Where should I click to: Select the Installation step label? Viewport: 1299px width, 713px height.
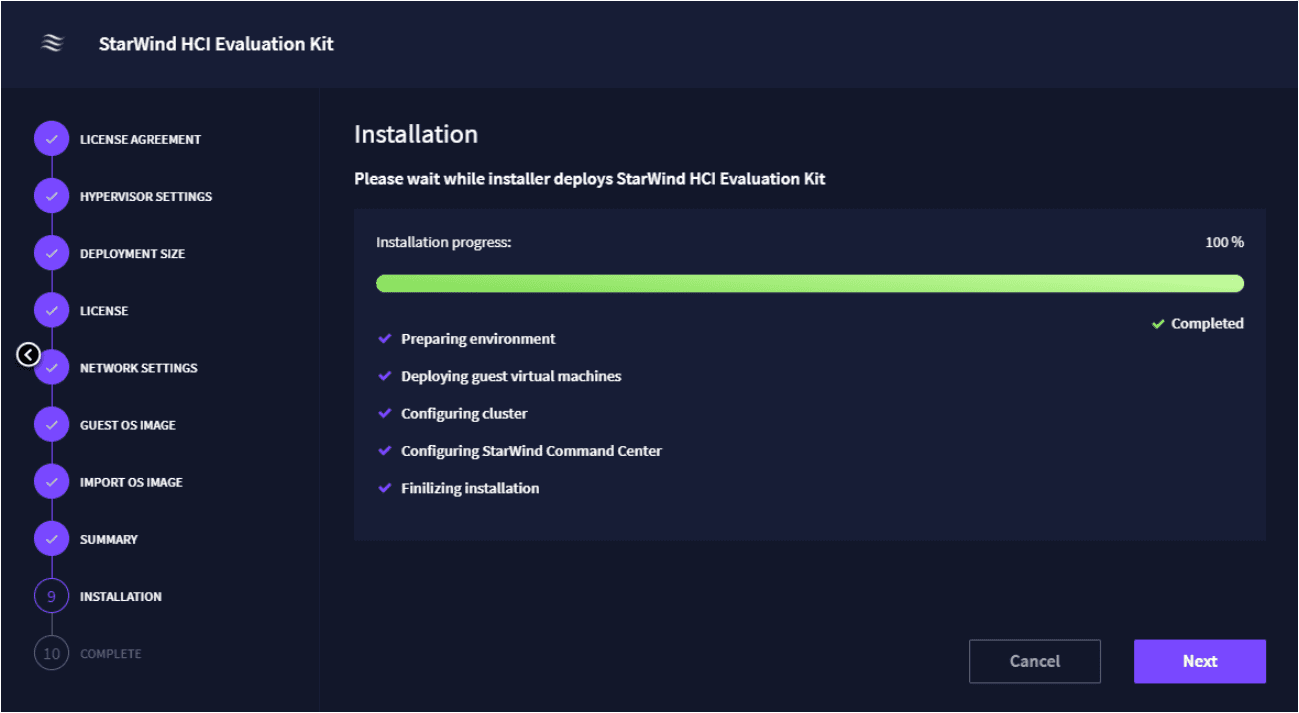(120, 597)
